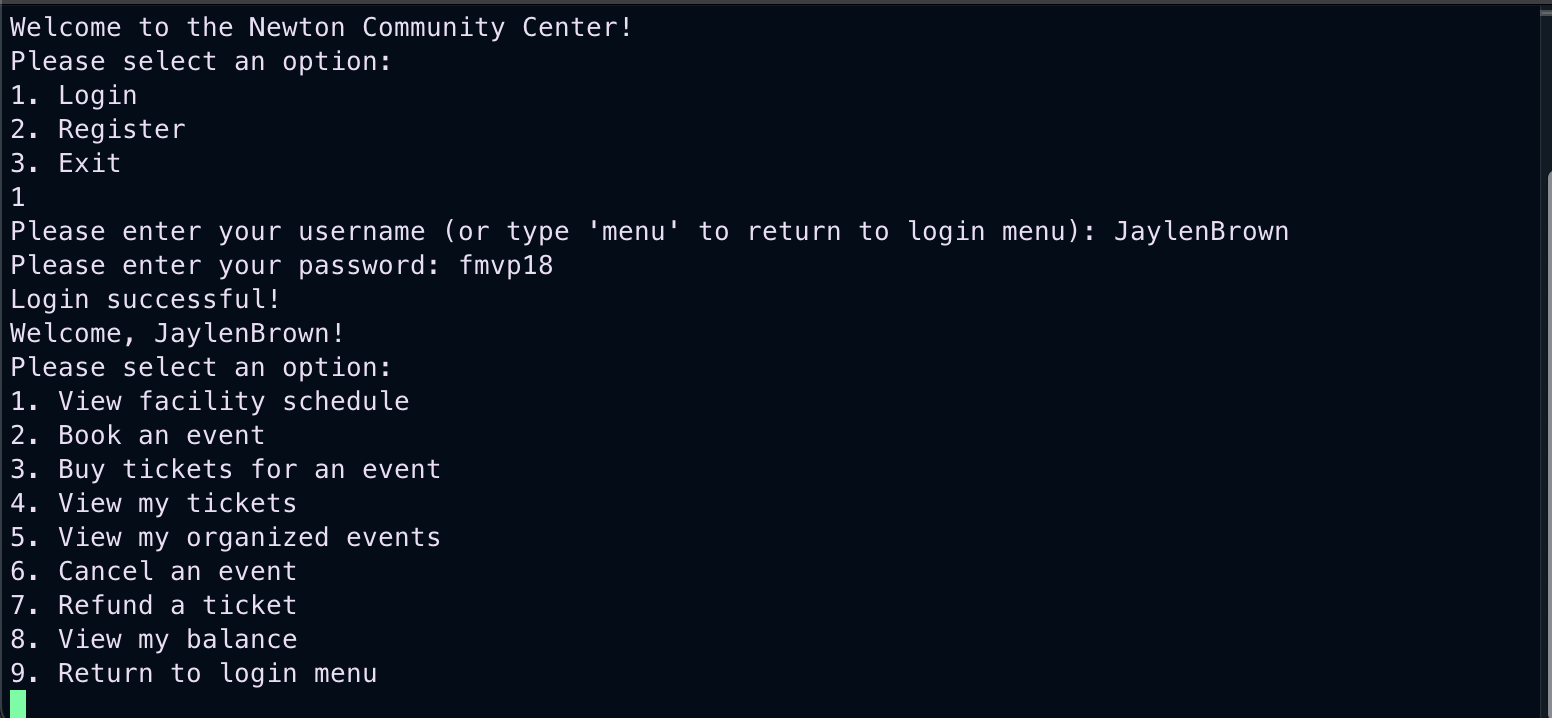Click "3. Buy tickets for an event"
This screenshot has height=718, width=1552.
pos(226,470)
